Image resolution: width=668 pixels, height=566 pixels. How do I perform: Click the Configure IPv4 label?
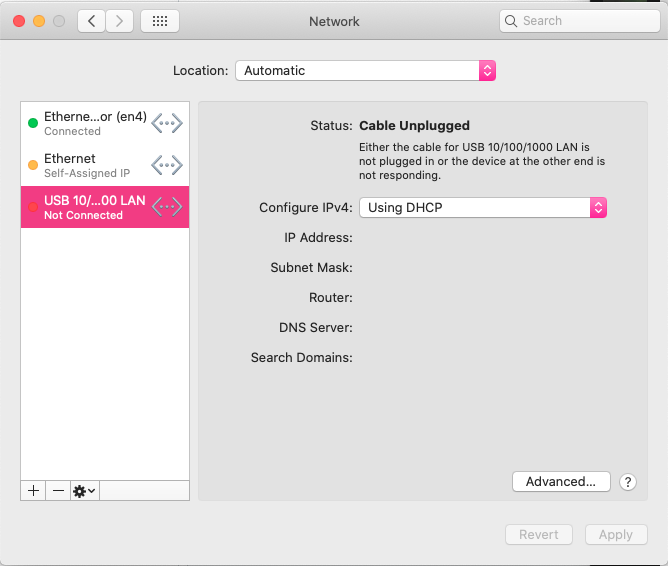306,207
